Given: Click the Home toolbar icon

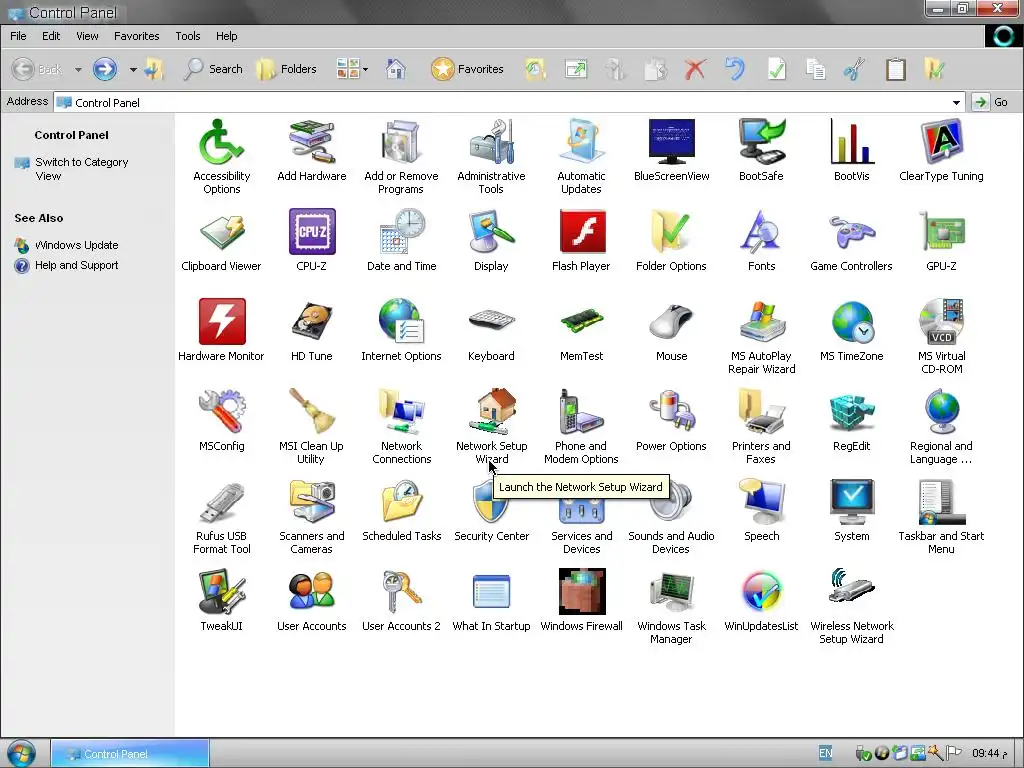Looking at the screenshot, I should click(x=396, y=69).
